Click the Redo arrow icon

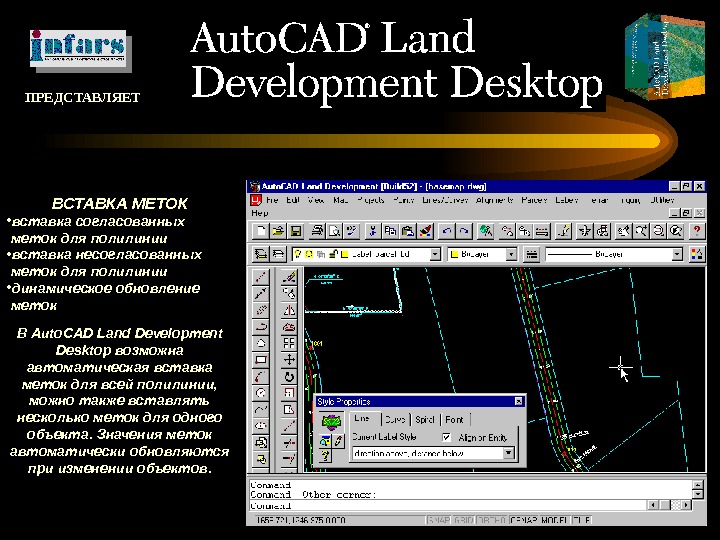coord(464,231)
